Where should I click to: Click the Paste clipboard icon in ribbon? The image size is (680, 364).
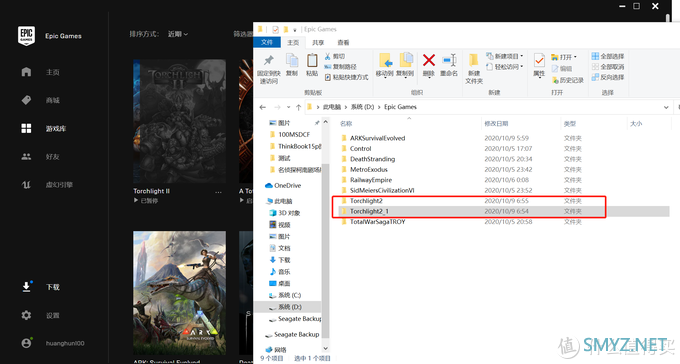(x=312, y=61)
